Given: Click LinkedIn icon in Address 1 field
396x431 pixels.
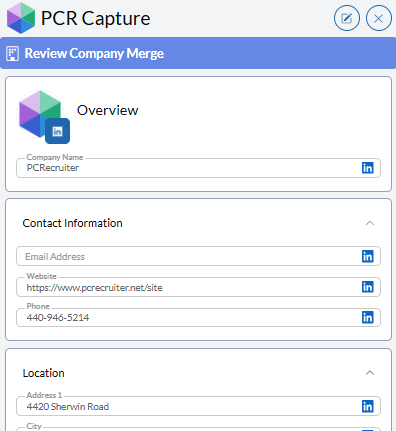Looking at the screenshot, I should click(368, 406).
